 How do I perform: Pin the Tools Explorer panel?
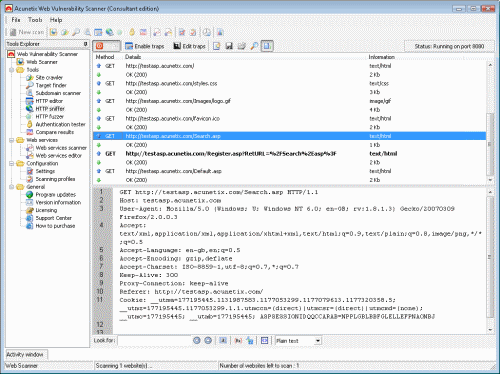(x=86, y=44)
